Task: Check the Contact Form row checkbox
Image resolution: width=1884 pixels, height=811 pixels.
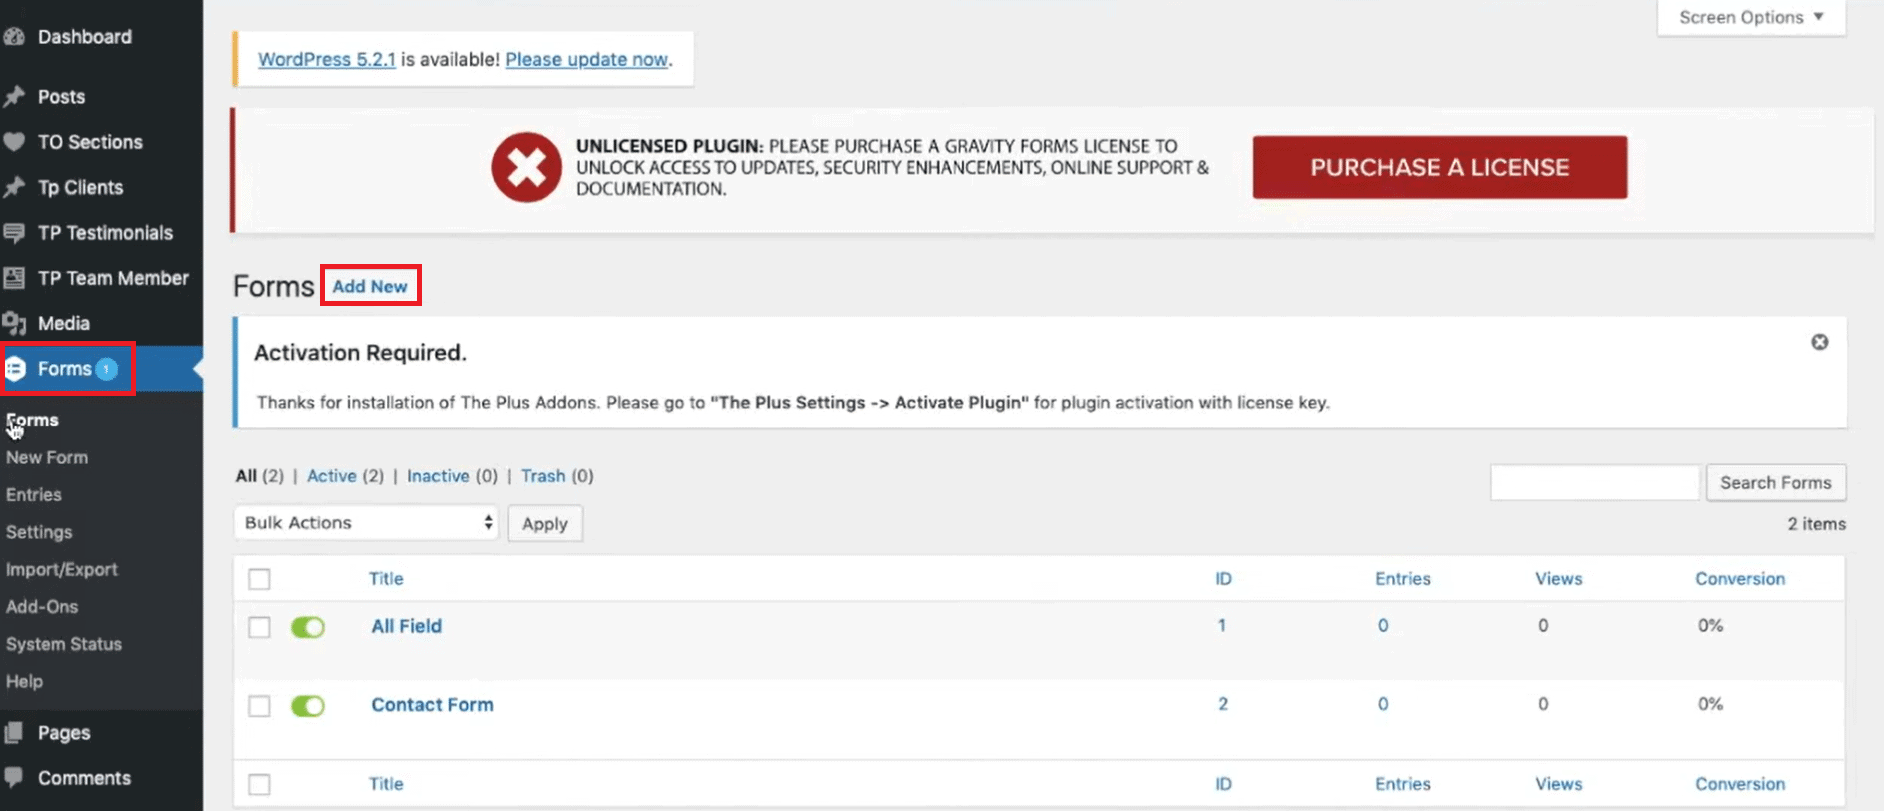Action: [259, 706]
